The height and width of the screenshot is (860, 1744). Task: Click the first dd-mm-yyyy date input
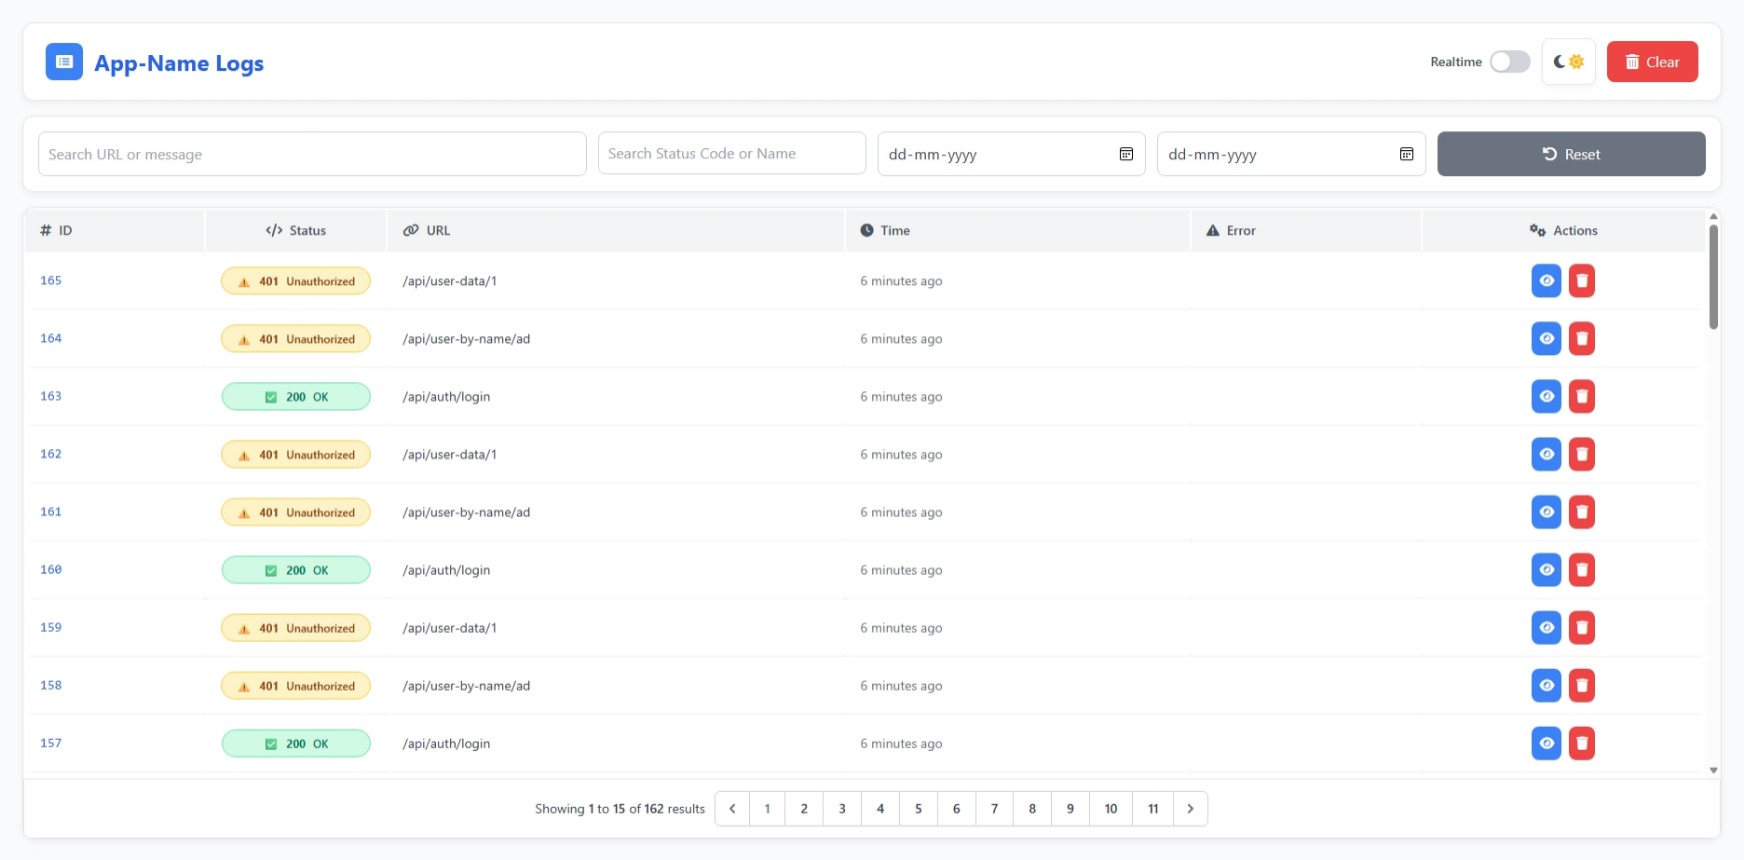click(1011, 154)
